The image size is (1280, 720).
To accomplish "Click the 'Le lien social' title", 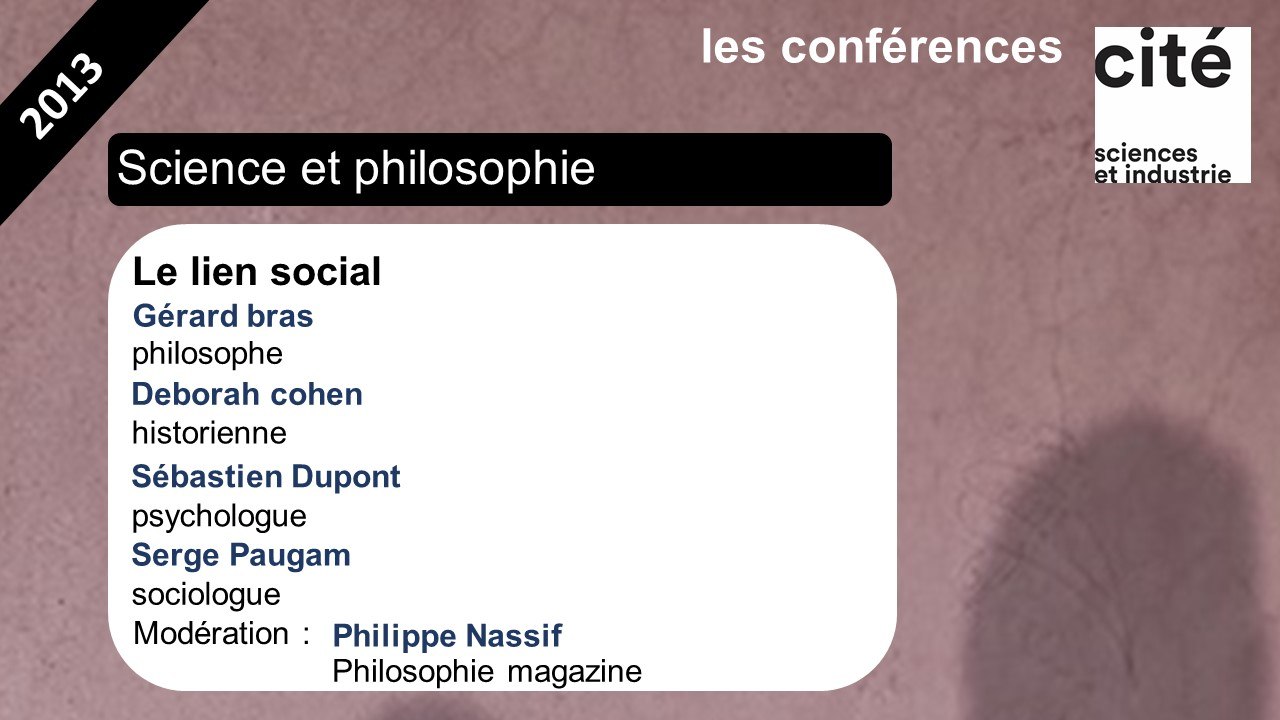I will (x=257, y=272).
